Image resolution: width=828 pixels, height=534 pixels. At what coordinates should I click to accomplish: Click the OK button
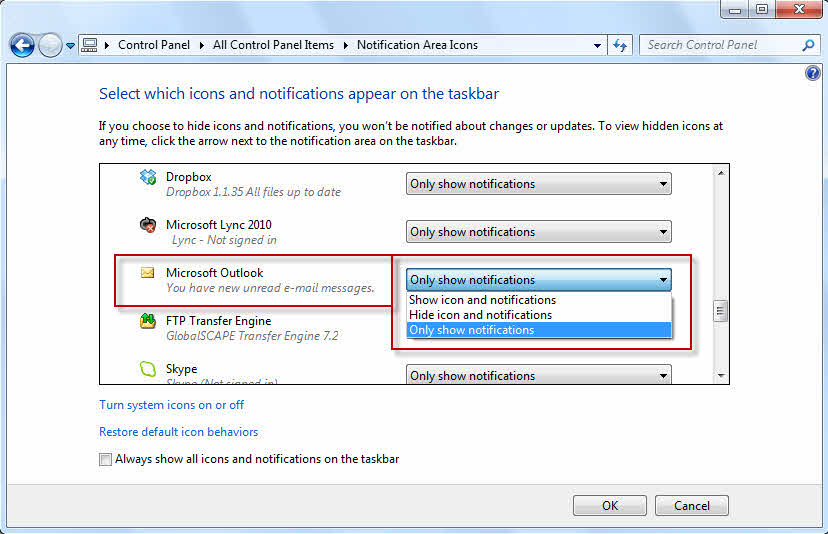click(610, 505)
